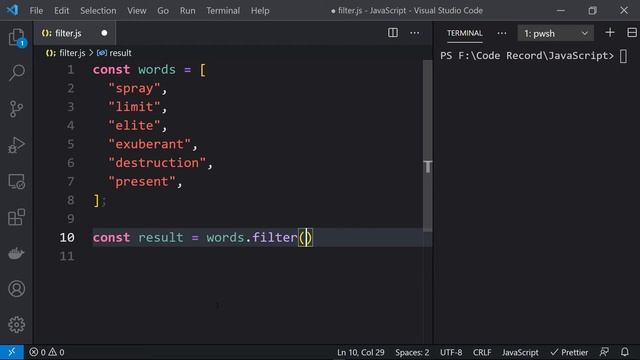Select the pwsh terminal dropdown

[x=556, y=33]
